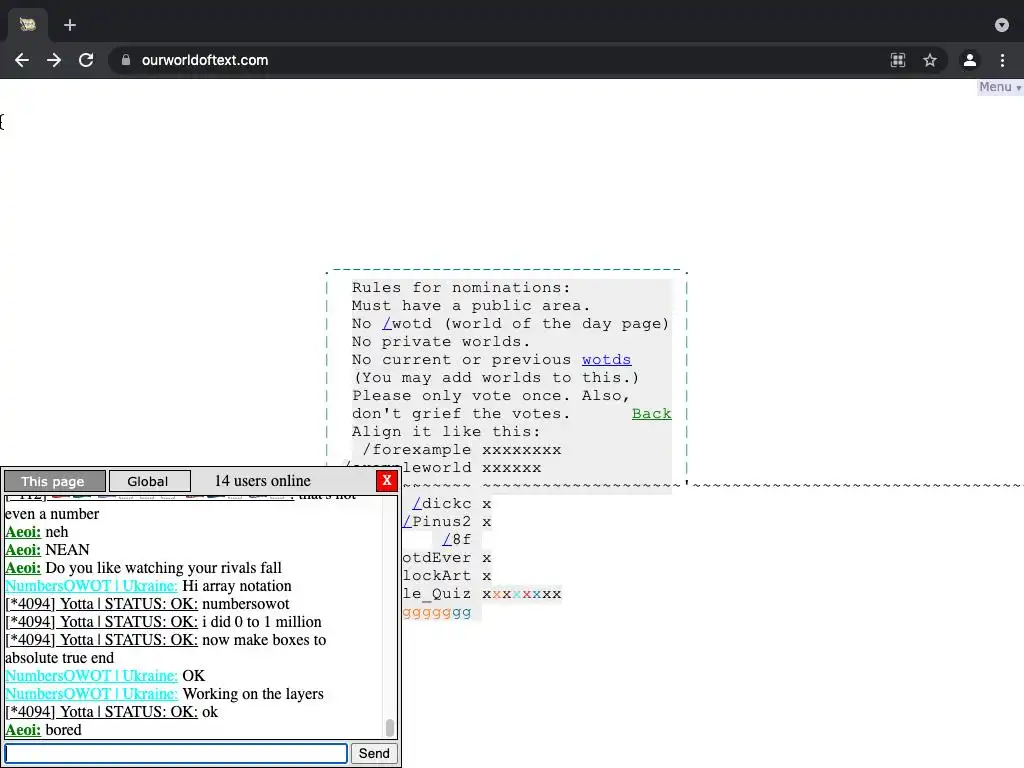This screenshot has height=768, width=1024.
Task: Click the 'Rules for nominations:' heading
Action: coord(461,287)
